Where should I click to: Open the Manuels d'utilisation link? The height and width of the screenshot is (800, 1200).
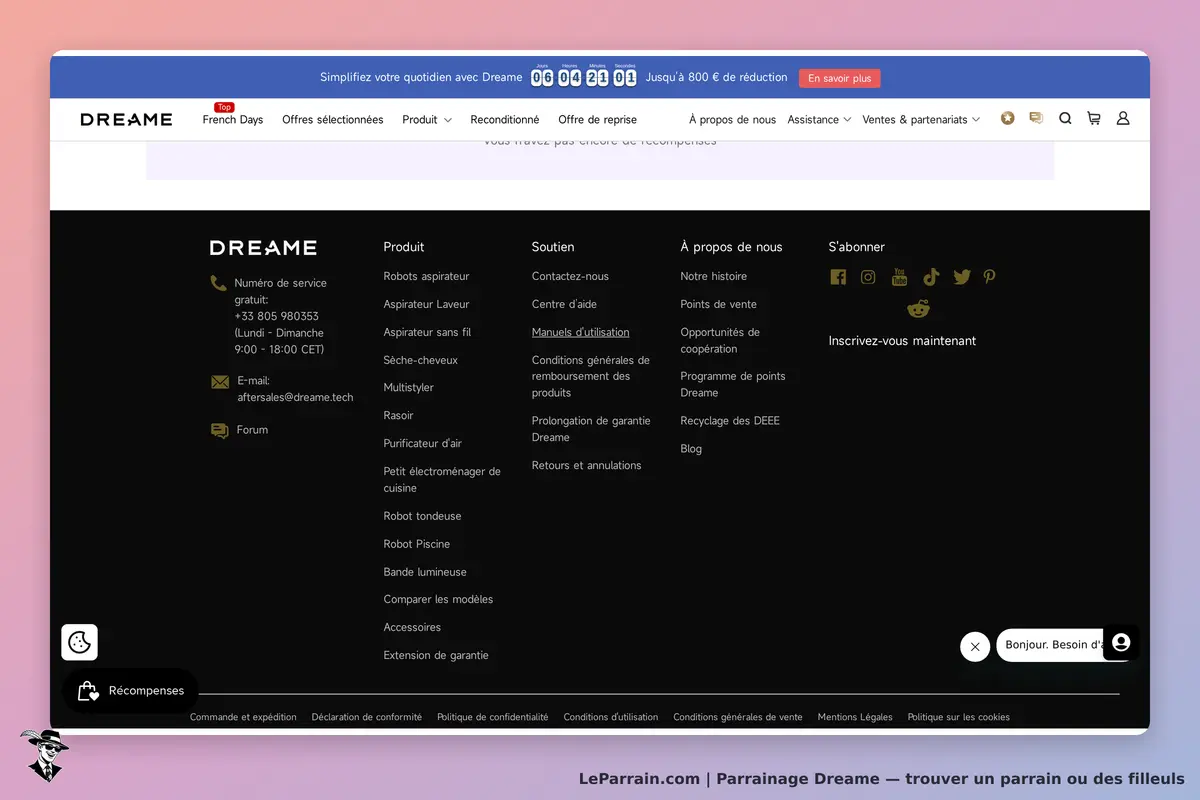(x=581, y=332)
